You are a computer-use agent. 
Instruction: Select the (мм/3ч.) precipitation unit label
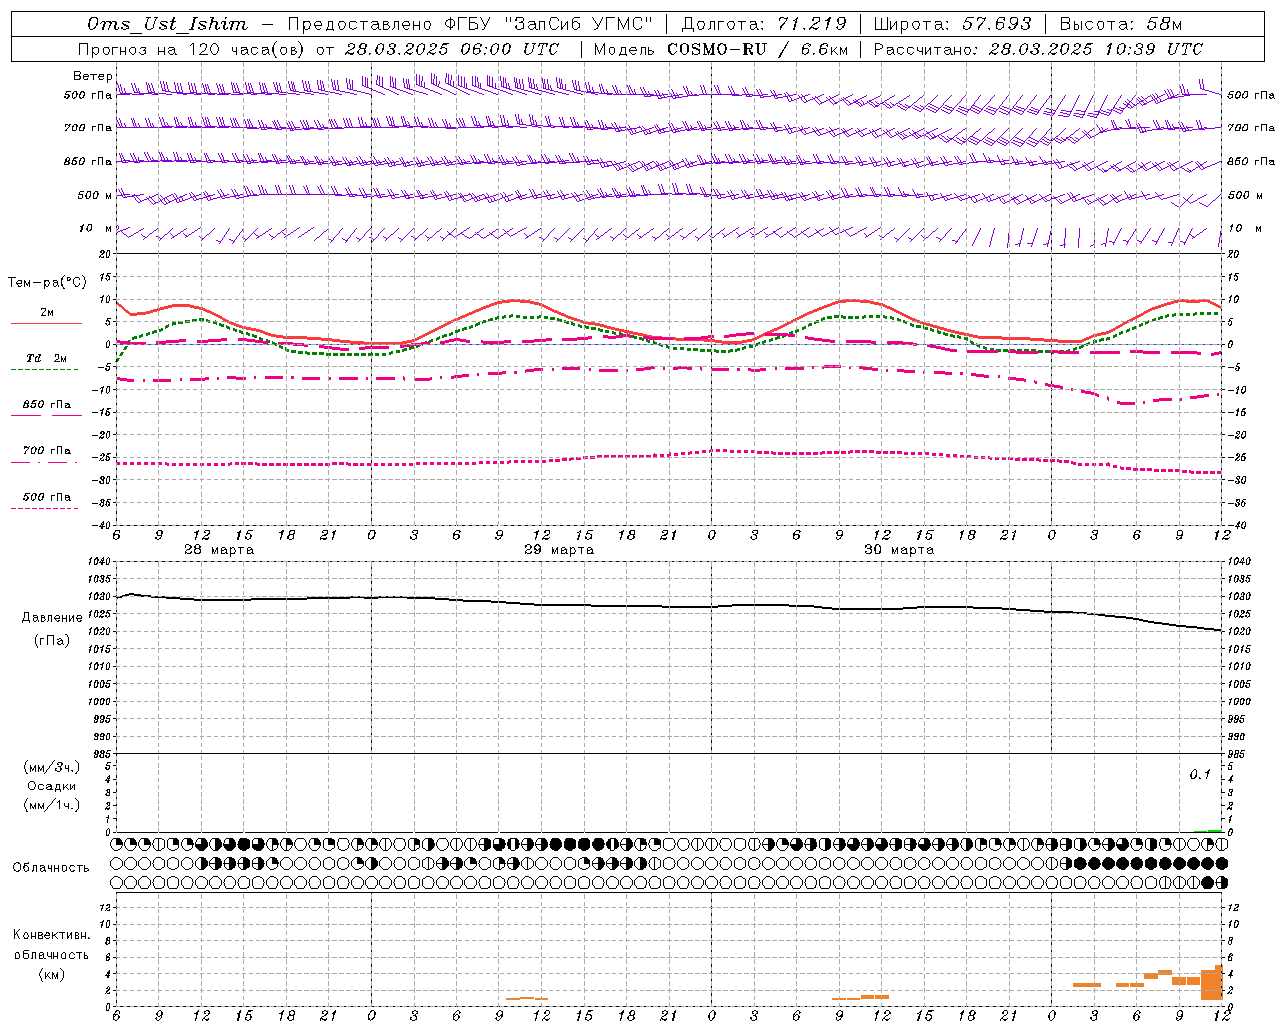click(52, 767)
